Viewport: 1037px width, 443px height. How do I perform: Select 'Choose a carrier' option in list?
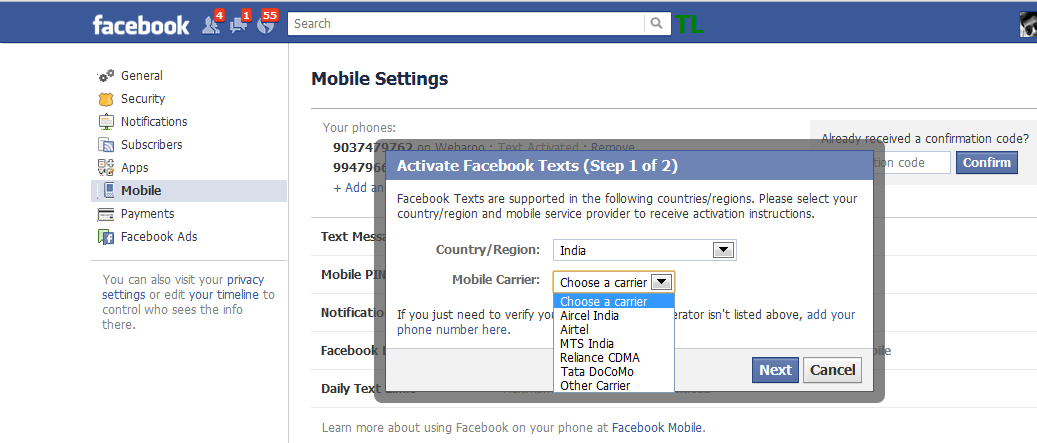614,302
